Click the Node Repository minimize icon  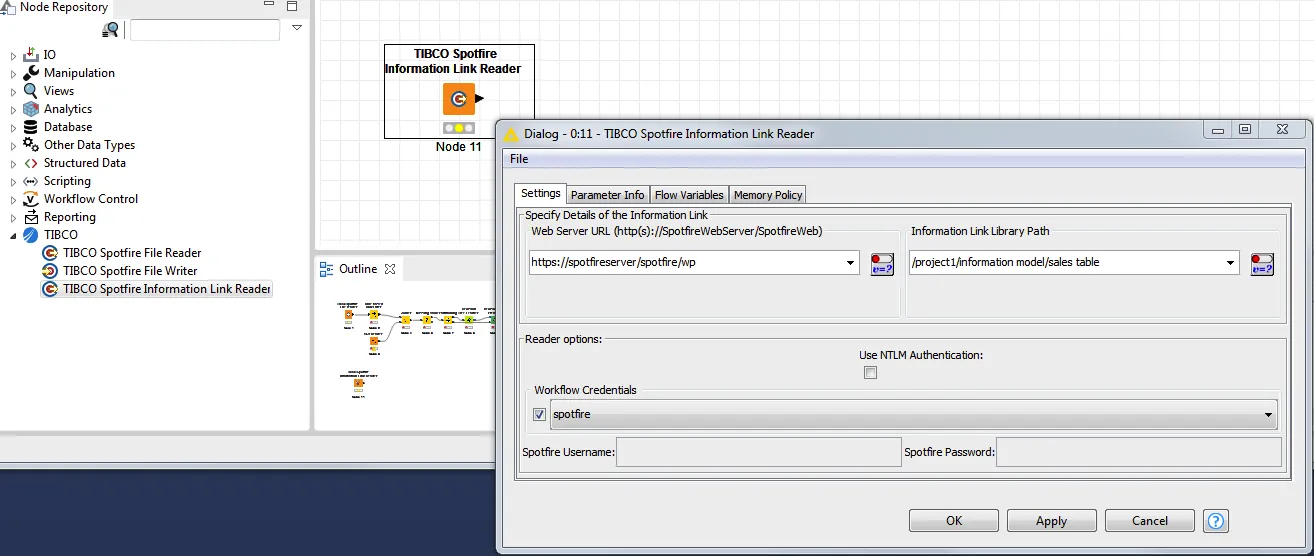click(x=269, y=6)
